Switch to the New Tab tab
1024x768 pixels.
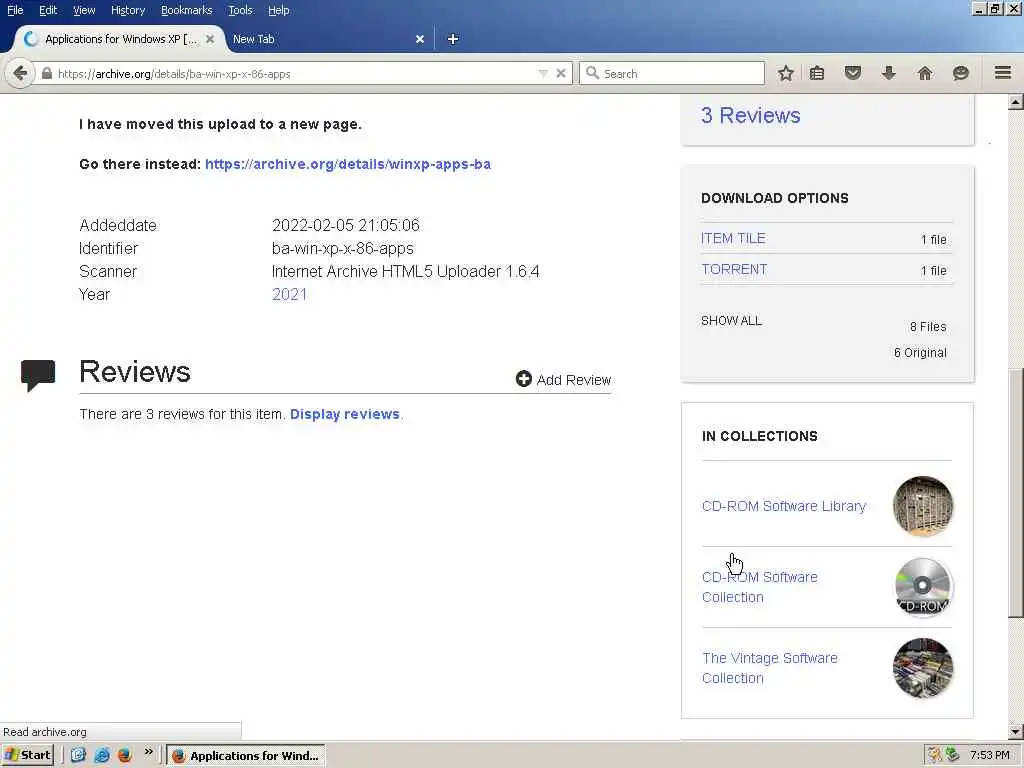(x=327, y=39)
